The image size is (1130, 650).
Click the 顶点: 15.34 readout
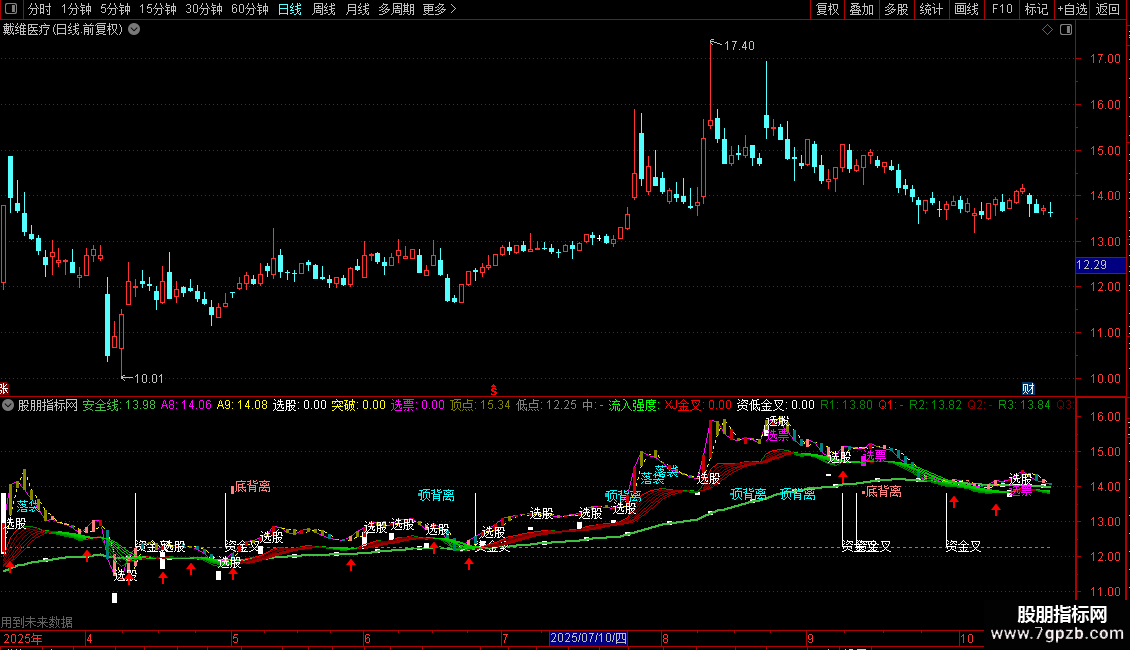480,406
